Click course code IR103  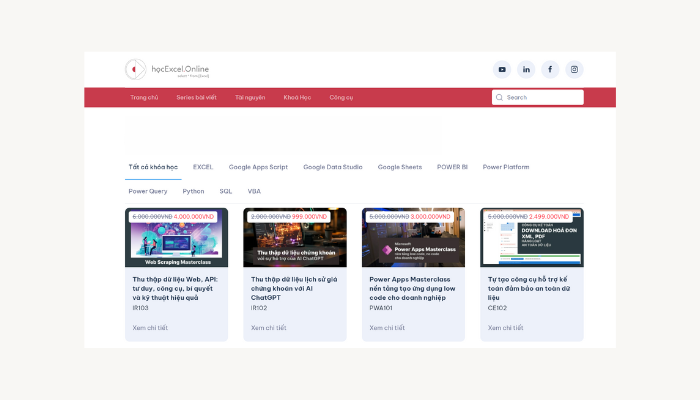click(x=140, y=308)
